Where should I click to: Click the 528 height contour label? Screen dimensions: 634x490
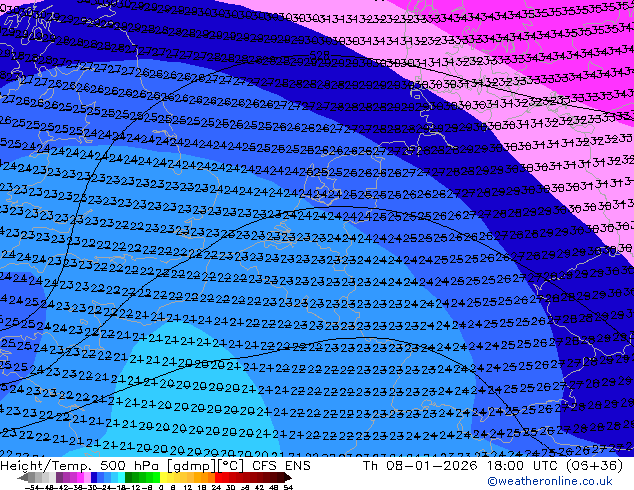pos(319,55)
